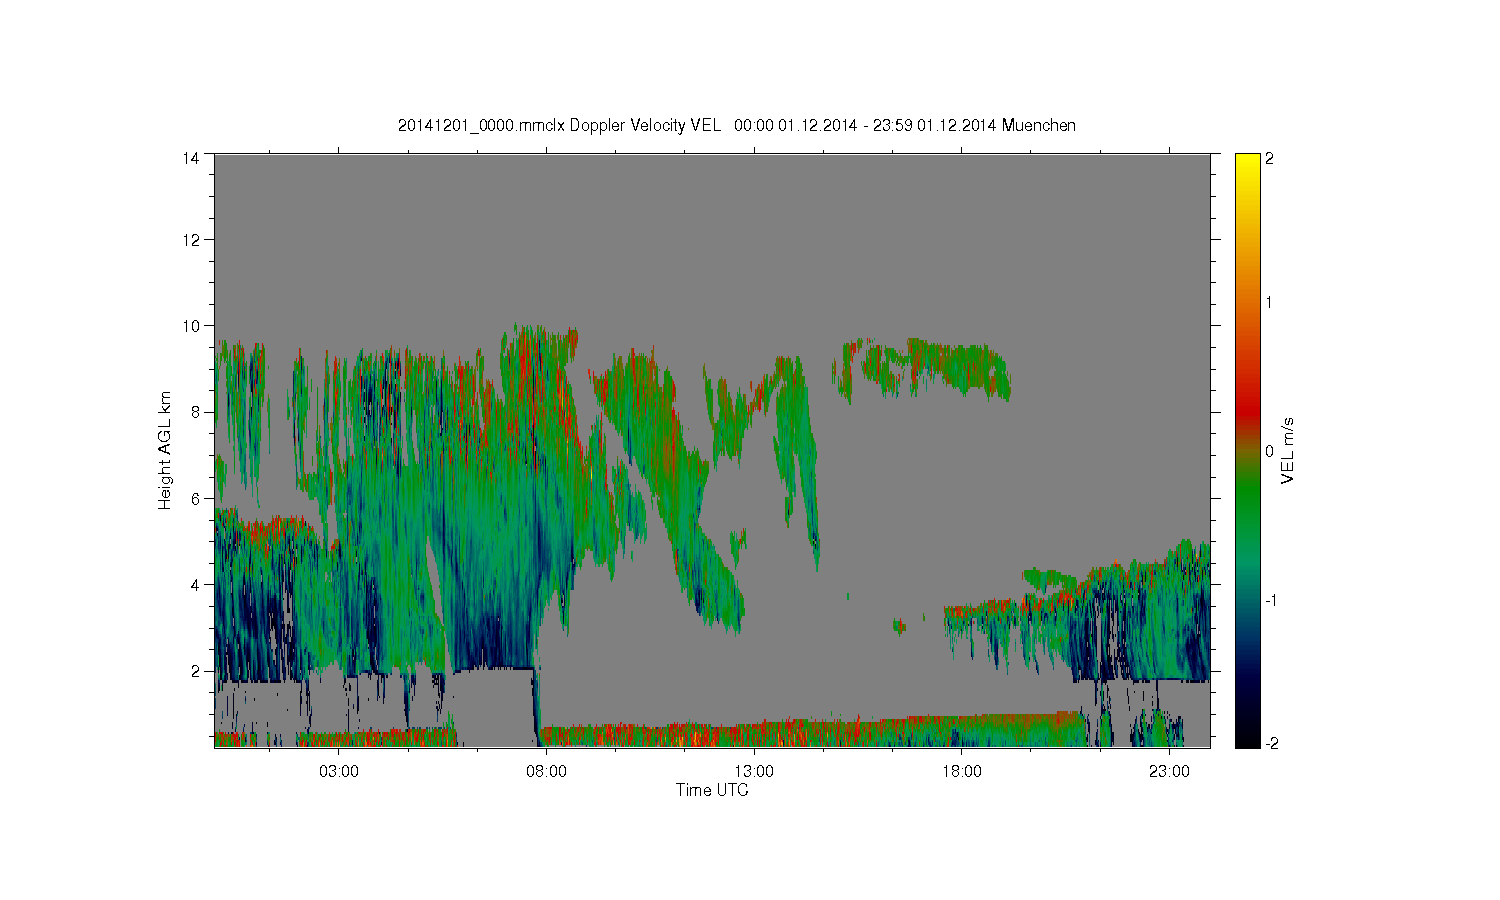
Task: Click the 08:00 time axis label
Action: pyautogui.click(x=546, y=772)
